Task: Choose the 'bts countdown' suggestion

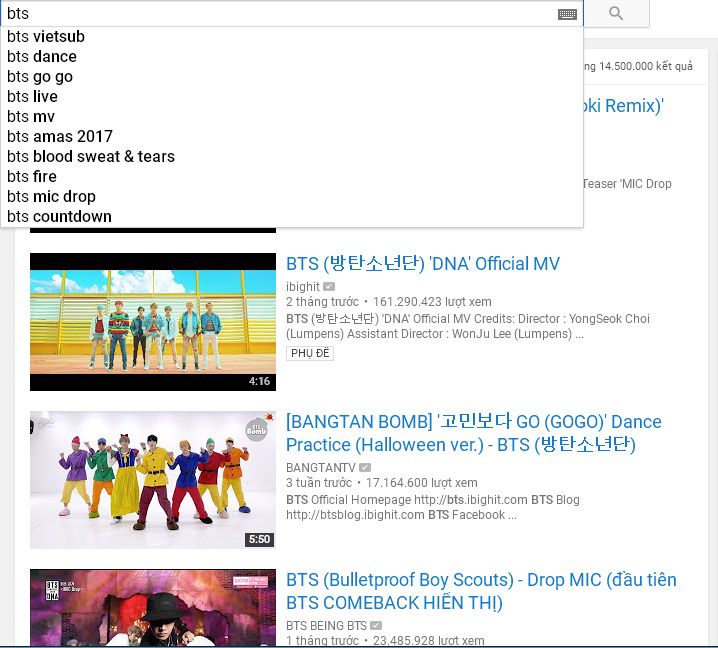Action: [x=59, y=217]
